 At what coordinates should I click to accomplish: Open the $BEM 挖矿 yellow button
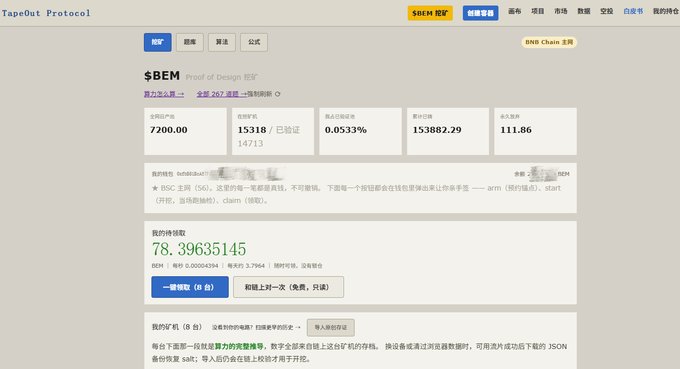pos(430,13)
